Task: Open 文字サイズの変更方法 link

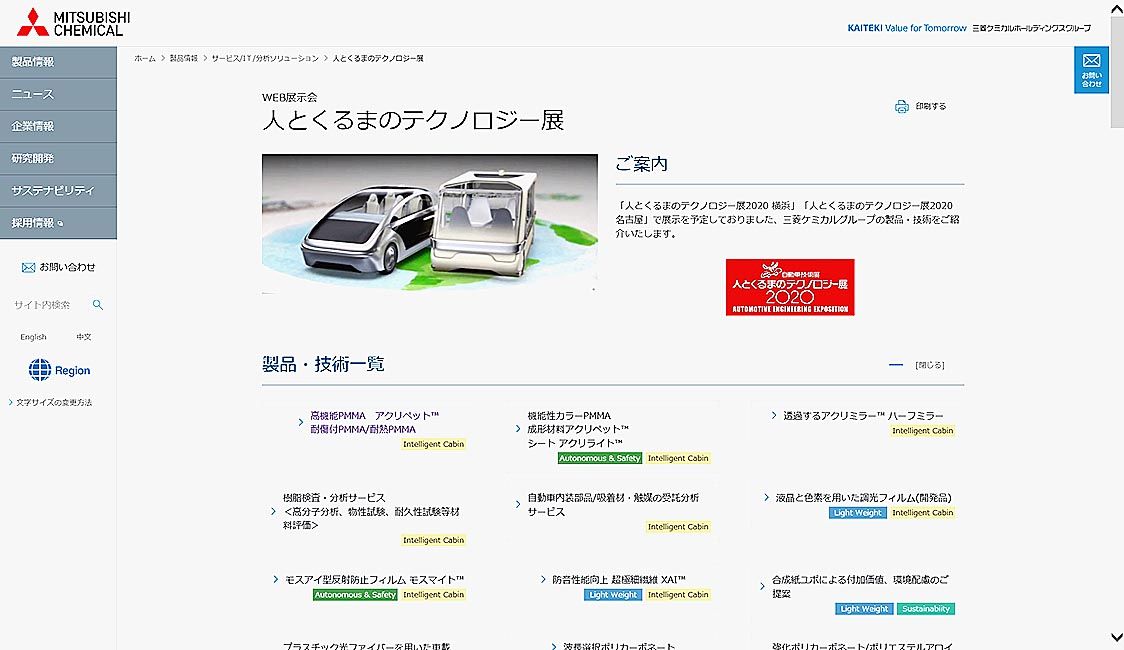Action: [x=54, y=403]
